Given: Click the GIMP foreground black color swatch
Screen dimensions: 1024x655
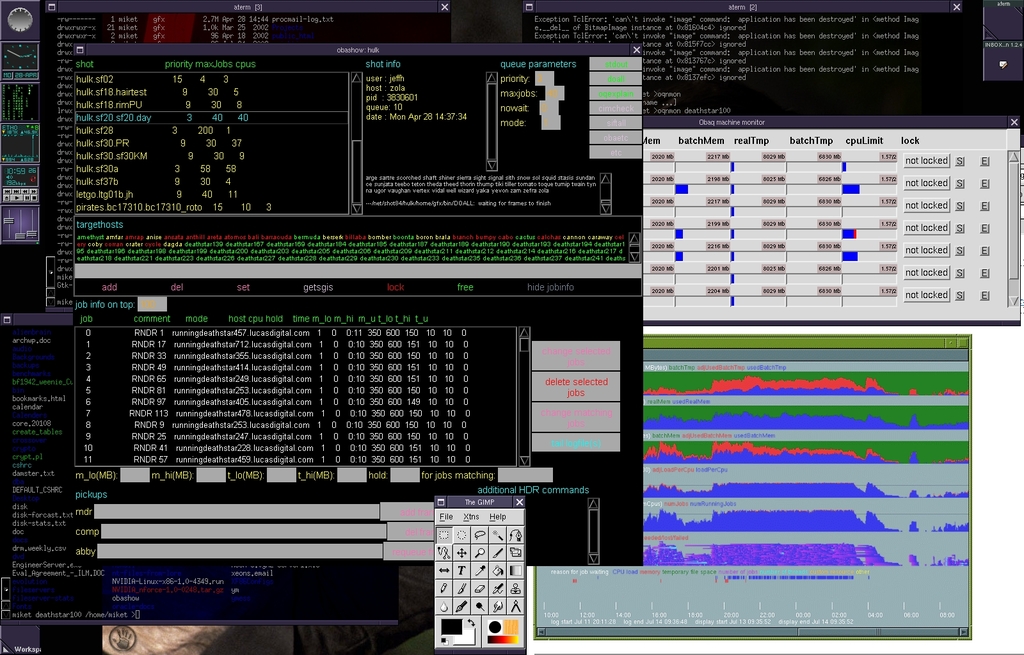Looking at the screenshot, I should click(452, 628).
